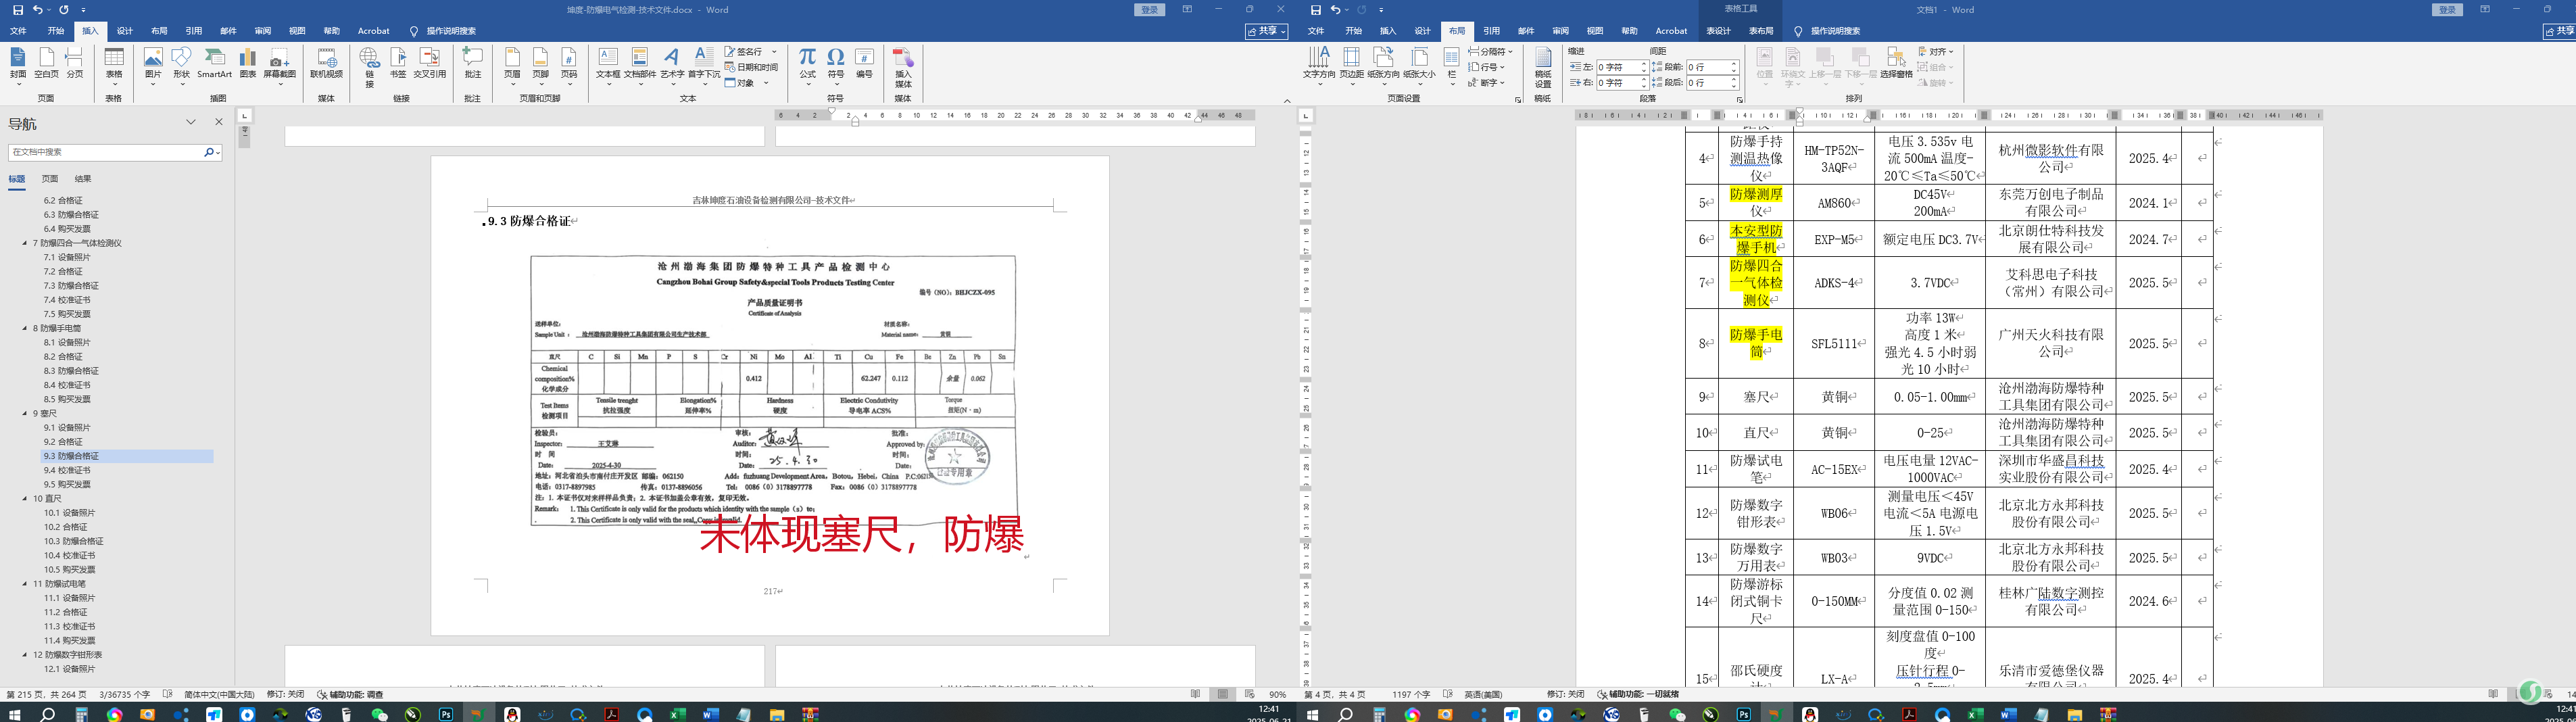
Task: Collapse heading 9 塞尺 in navigation
Action: [25, 413]
